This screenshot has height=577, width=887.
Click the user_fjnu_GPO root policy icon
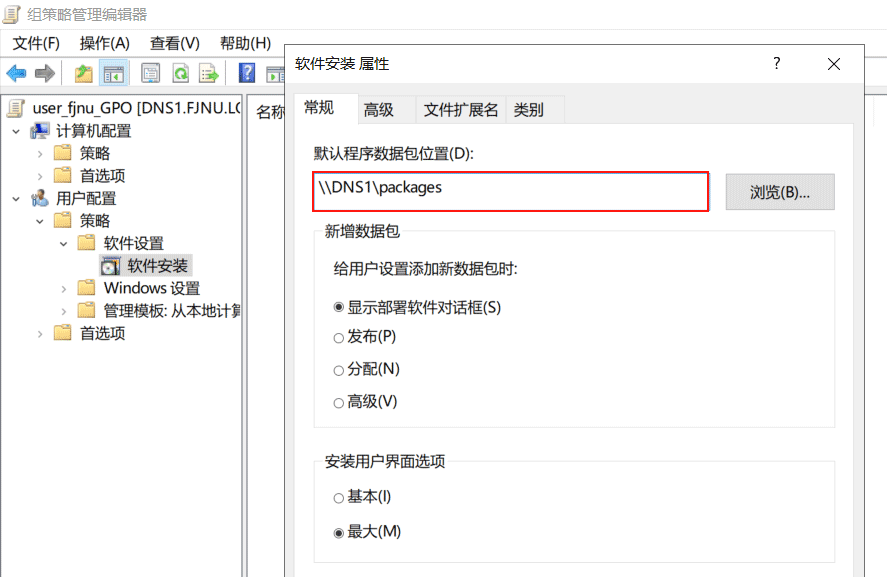tap(16, 108)
